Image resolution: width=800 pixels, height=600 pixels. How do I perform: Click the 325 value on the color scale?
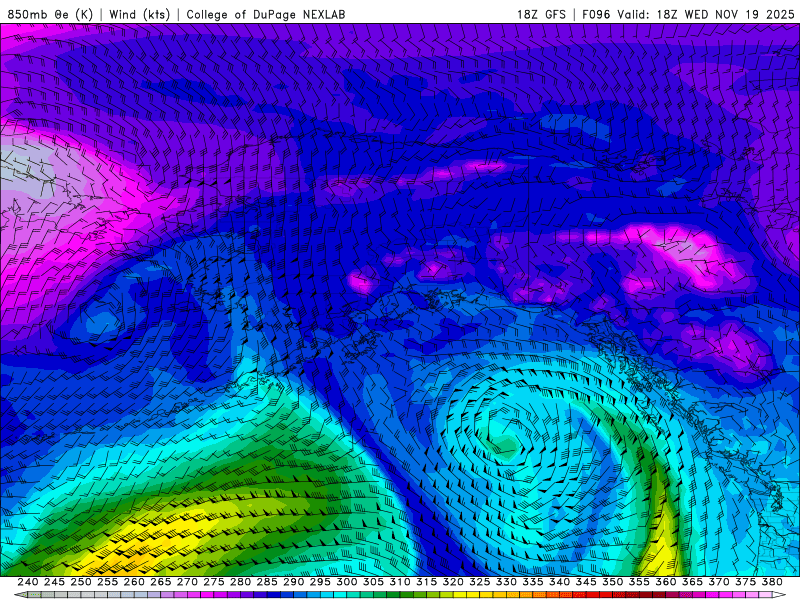pyautogui.click(x=480, y=582)
